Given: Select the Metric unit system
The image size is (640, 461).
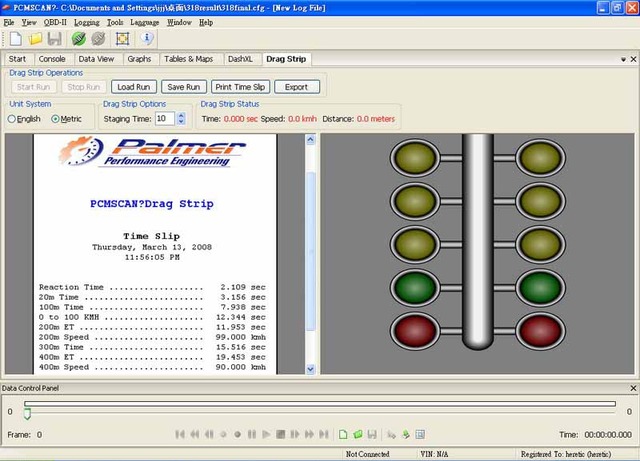Looking at the screenshot, I should (x=56, y=119).
